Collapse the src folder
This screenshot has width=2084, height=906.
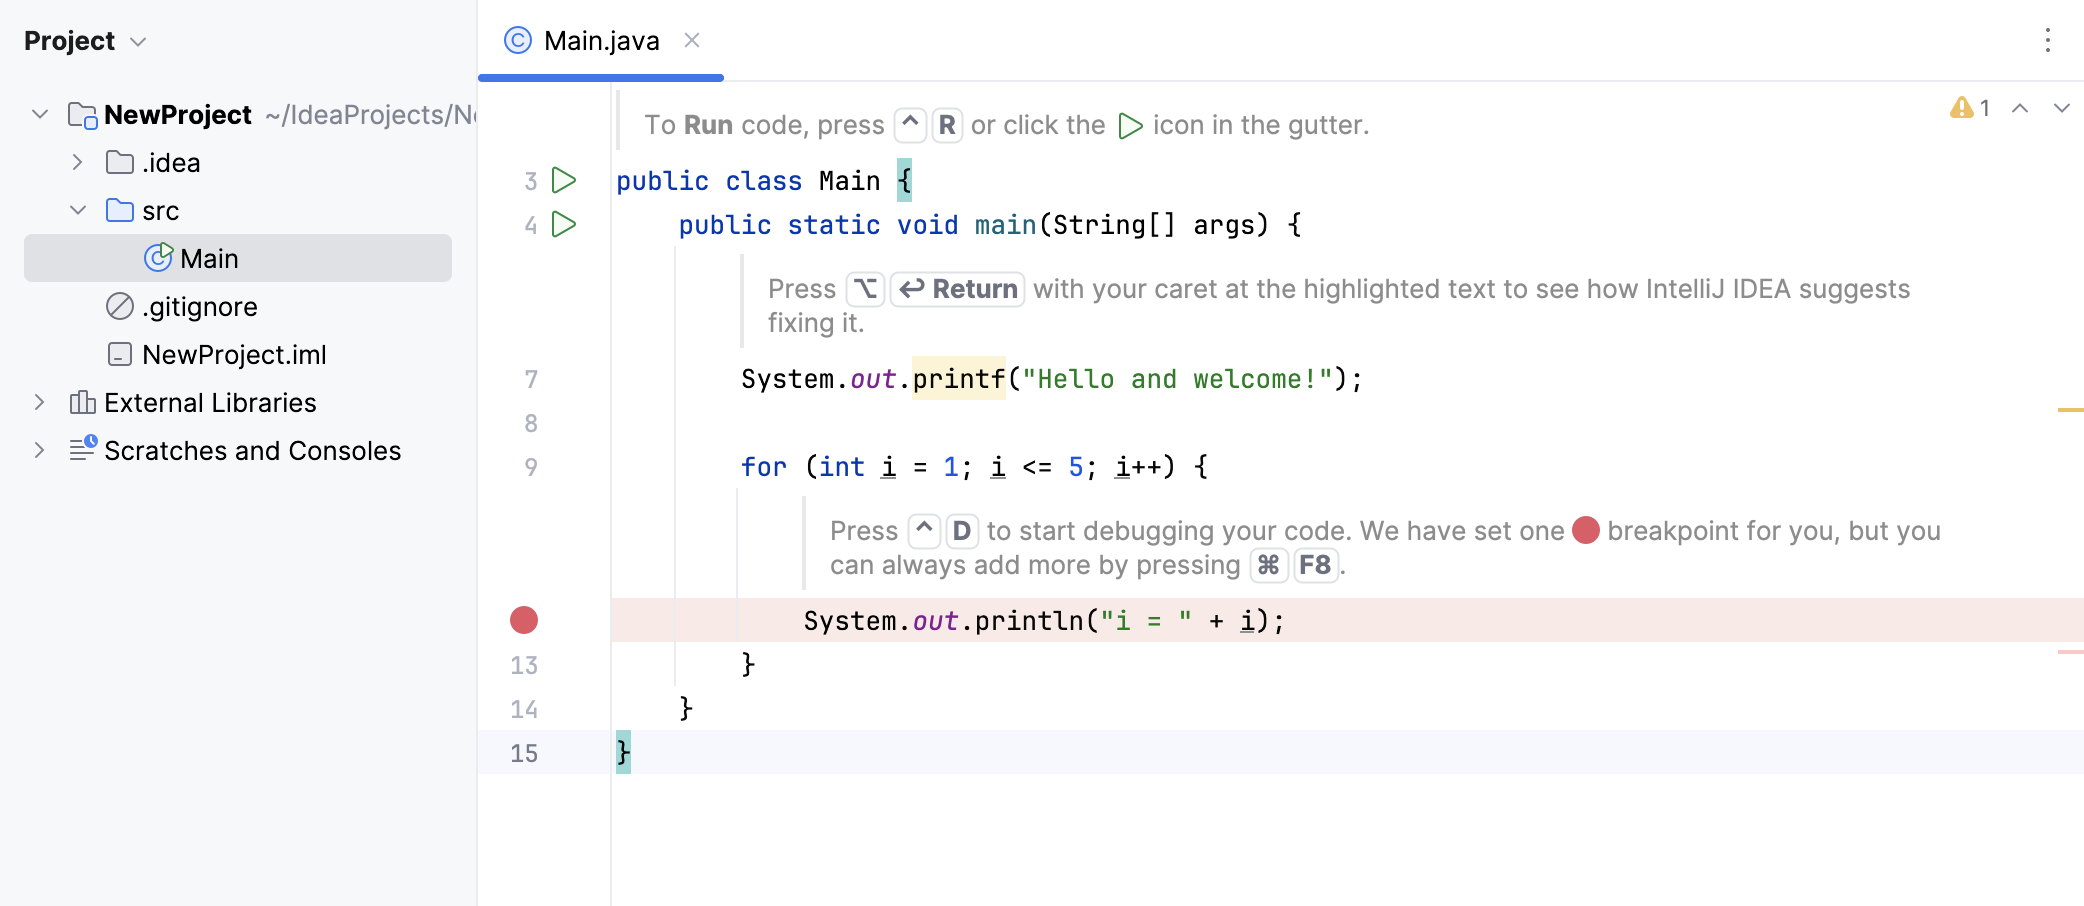[x=77, y=210]
